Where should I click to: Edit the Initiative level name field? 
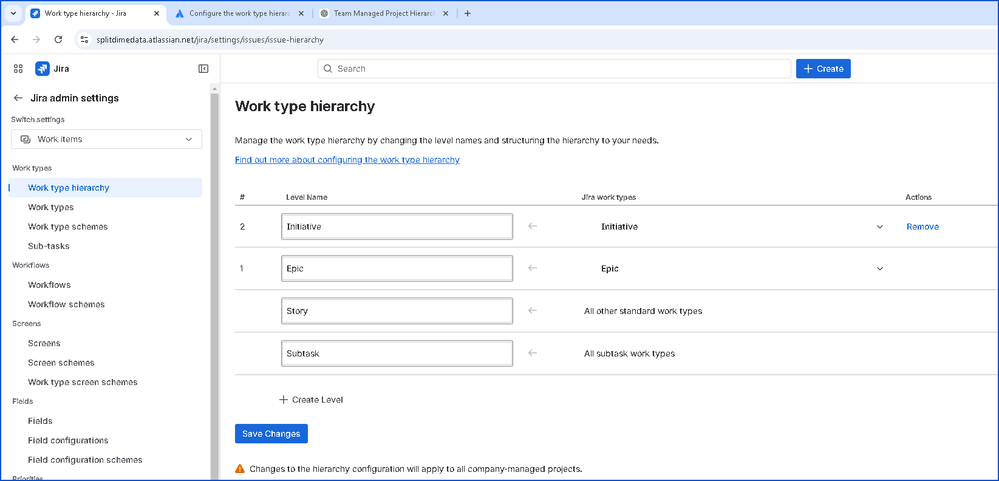[397, 226]
